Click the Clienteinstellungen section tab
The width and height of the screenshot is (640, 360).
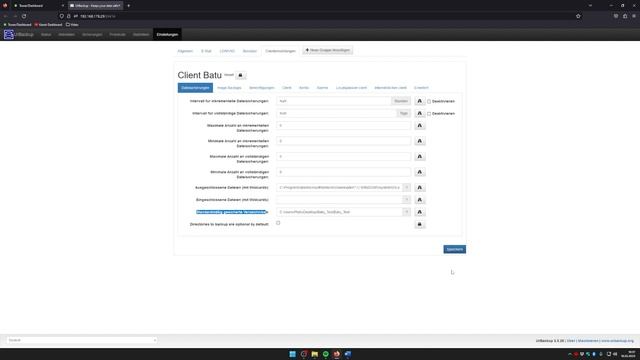(x=280, y=51)
